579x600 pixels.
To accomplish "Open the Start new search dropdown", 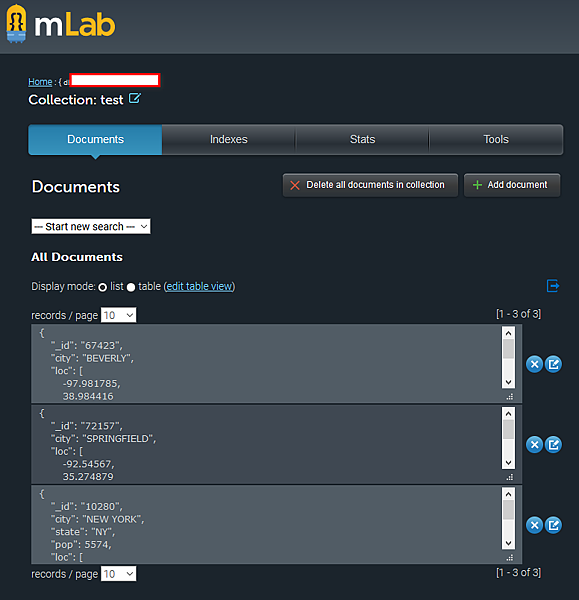I will [91, 227].
